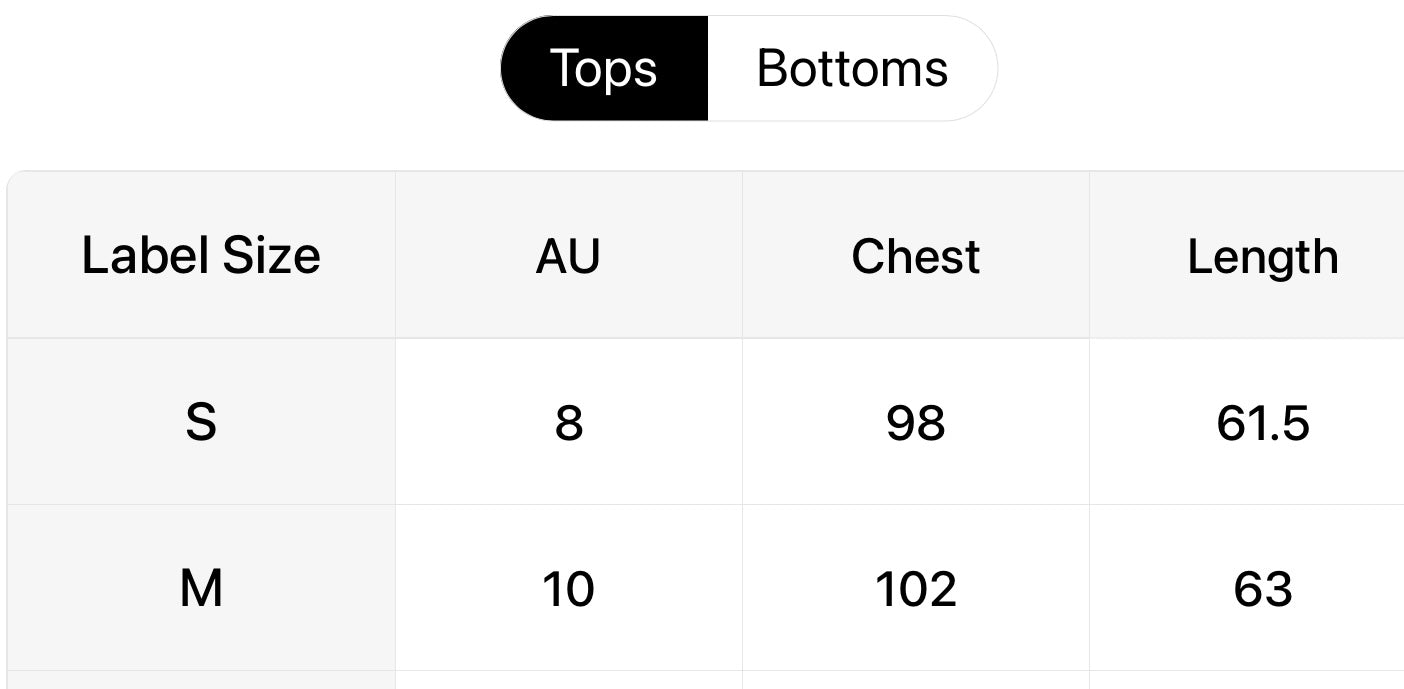This screenshot has width=1404, height=689.
Task: Click AU size 10 cell
Action: [568, 588]
